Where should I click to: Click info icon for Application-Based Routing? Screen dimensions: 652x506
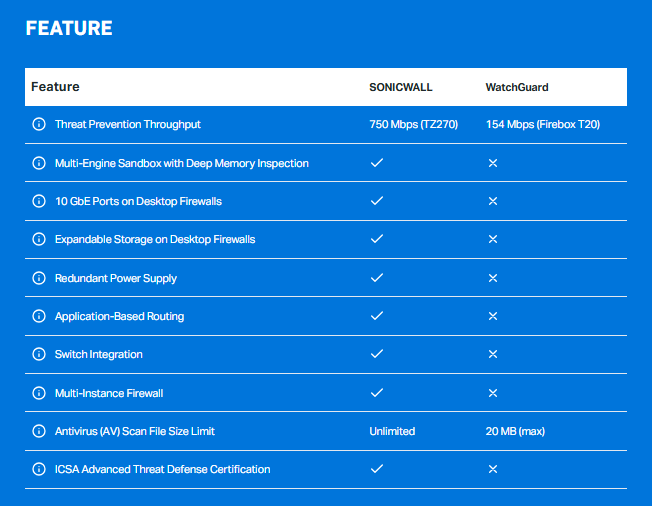[39, 316]
